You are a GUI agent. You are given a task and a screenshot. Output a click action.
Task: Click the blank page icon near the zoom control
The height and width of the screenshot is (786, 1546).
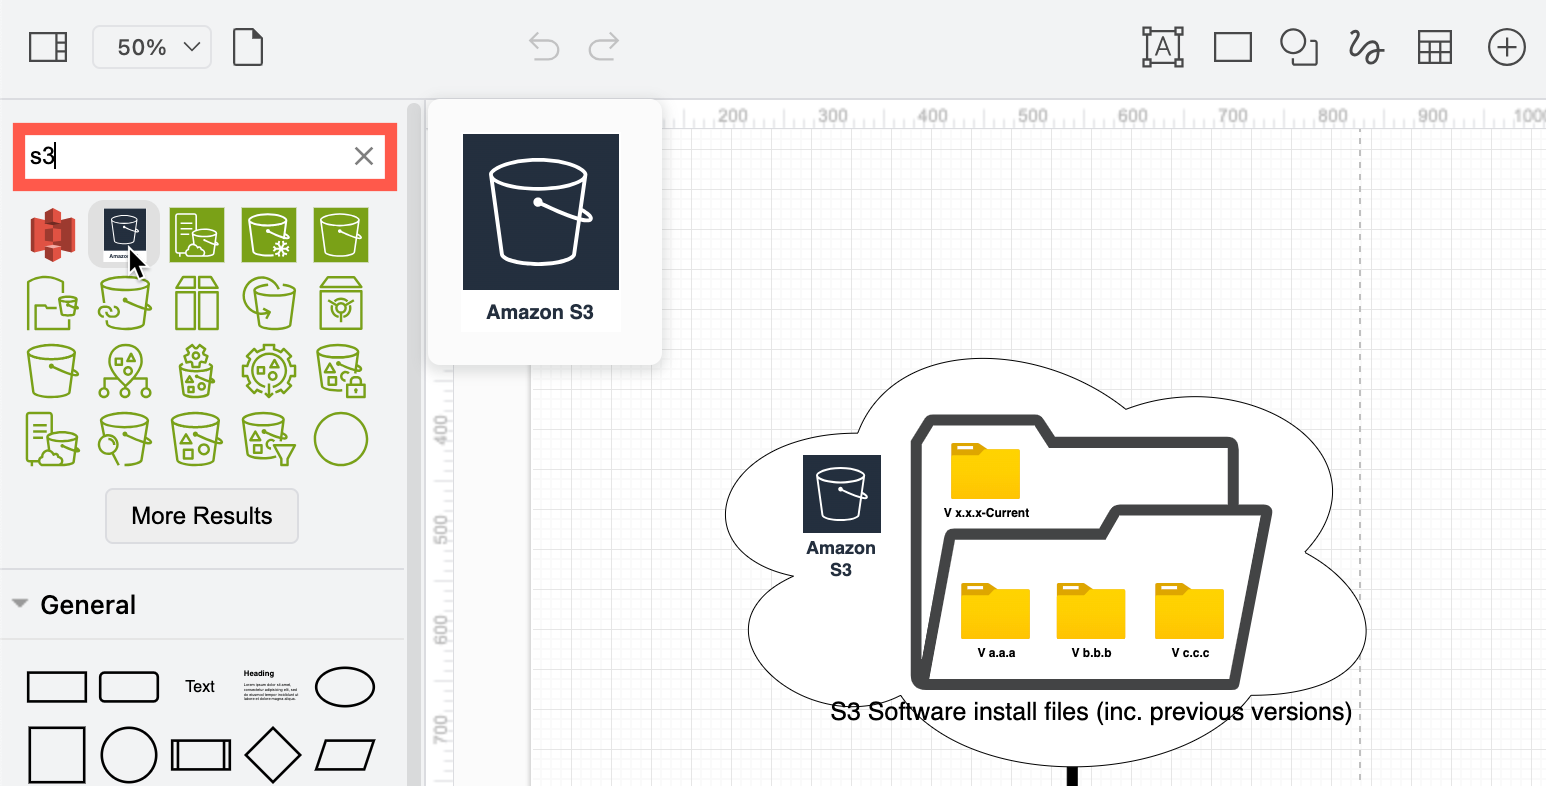pyautogui.click(x=246, y=46)
